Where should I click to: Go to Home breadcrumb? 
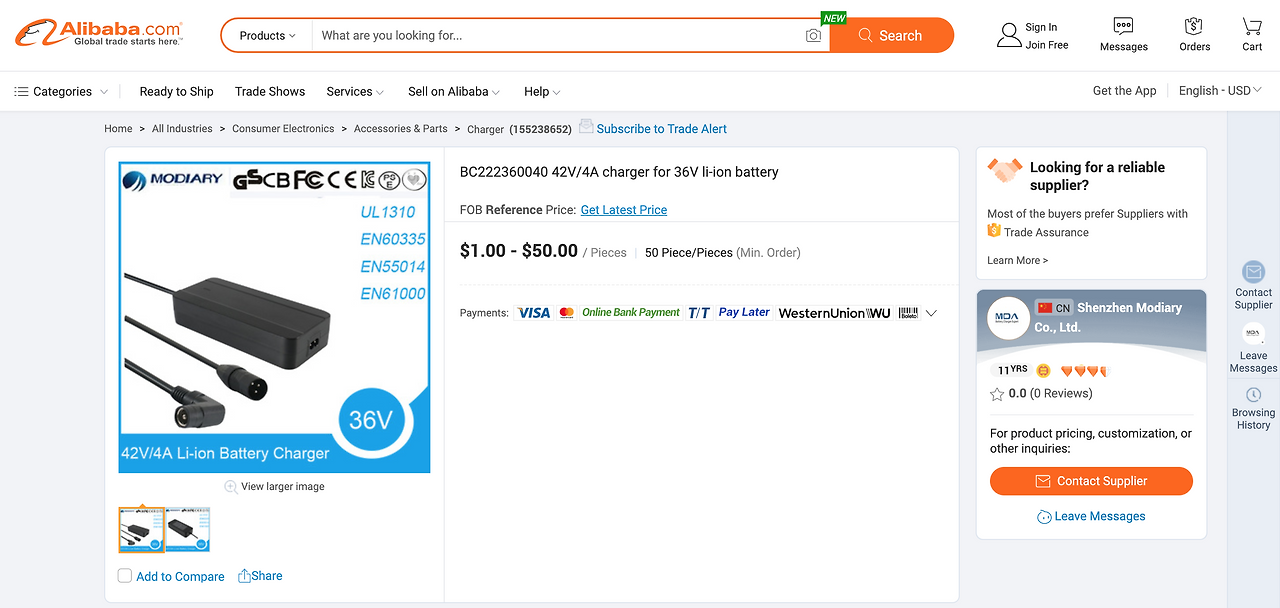pos(118,129)
